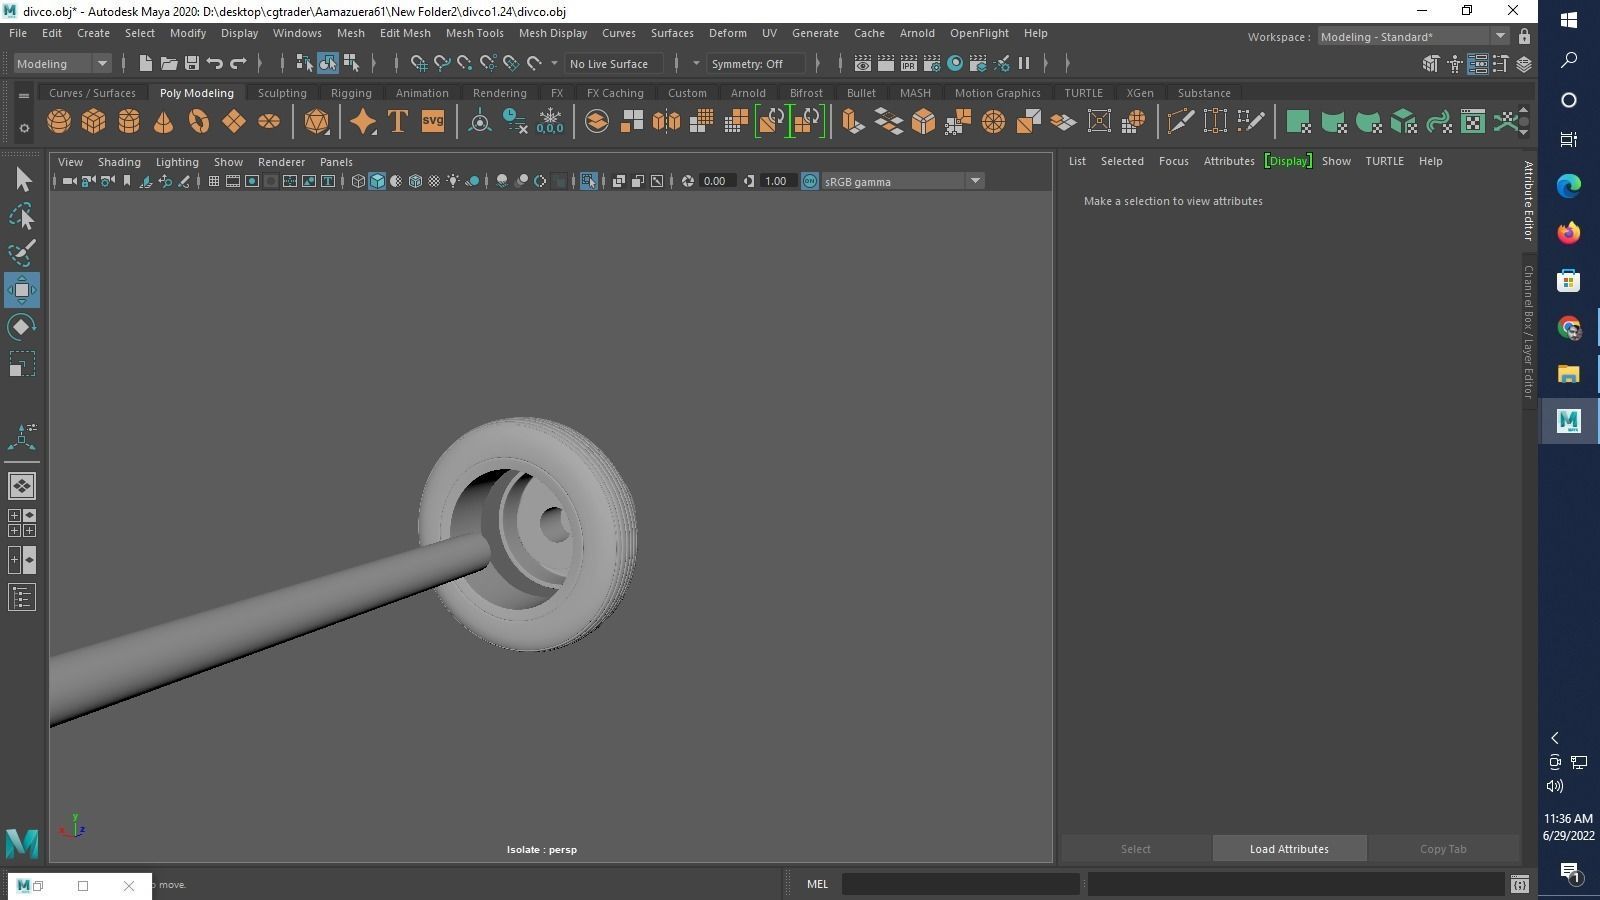Select the Rotate tool in toolbox
Screen dimensions: 1600x900
22,327
